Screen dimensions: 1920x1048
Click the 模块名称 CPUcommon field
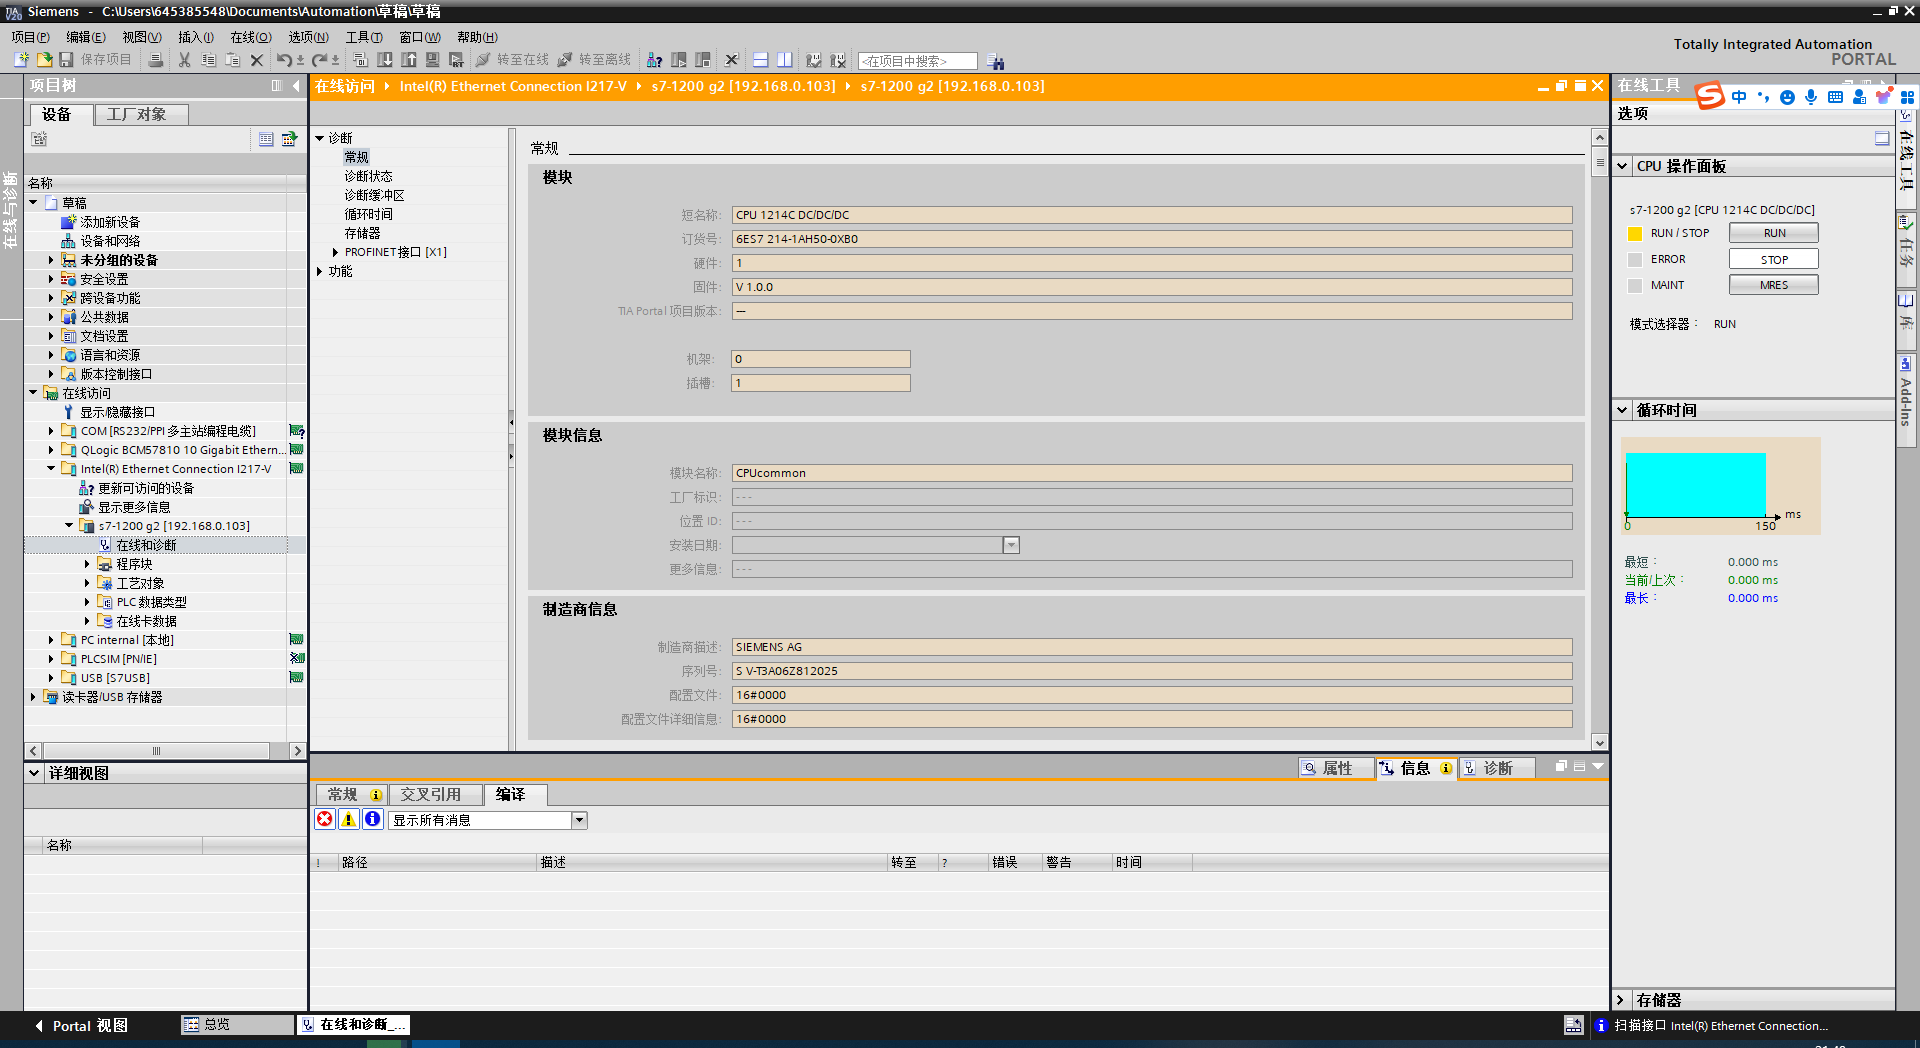[1151, 473]
